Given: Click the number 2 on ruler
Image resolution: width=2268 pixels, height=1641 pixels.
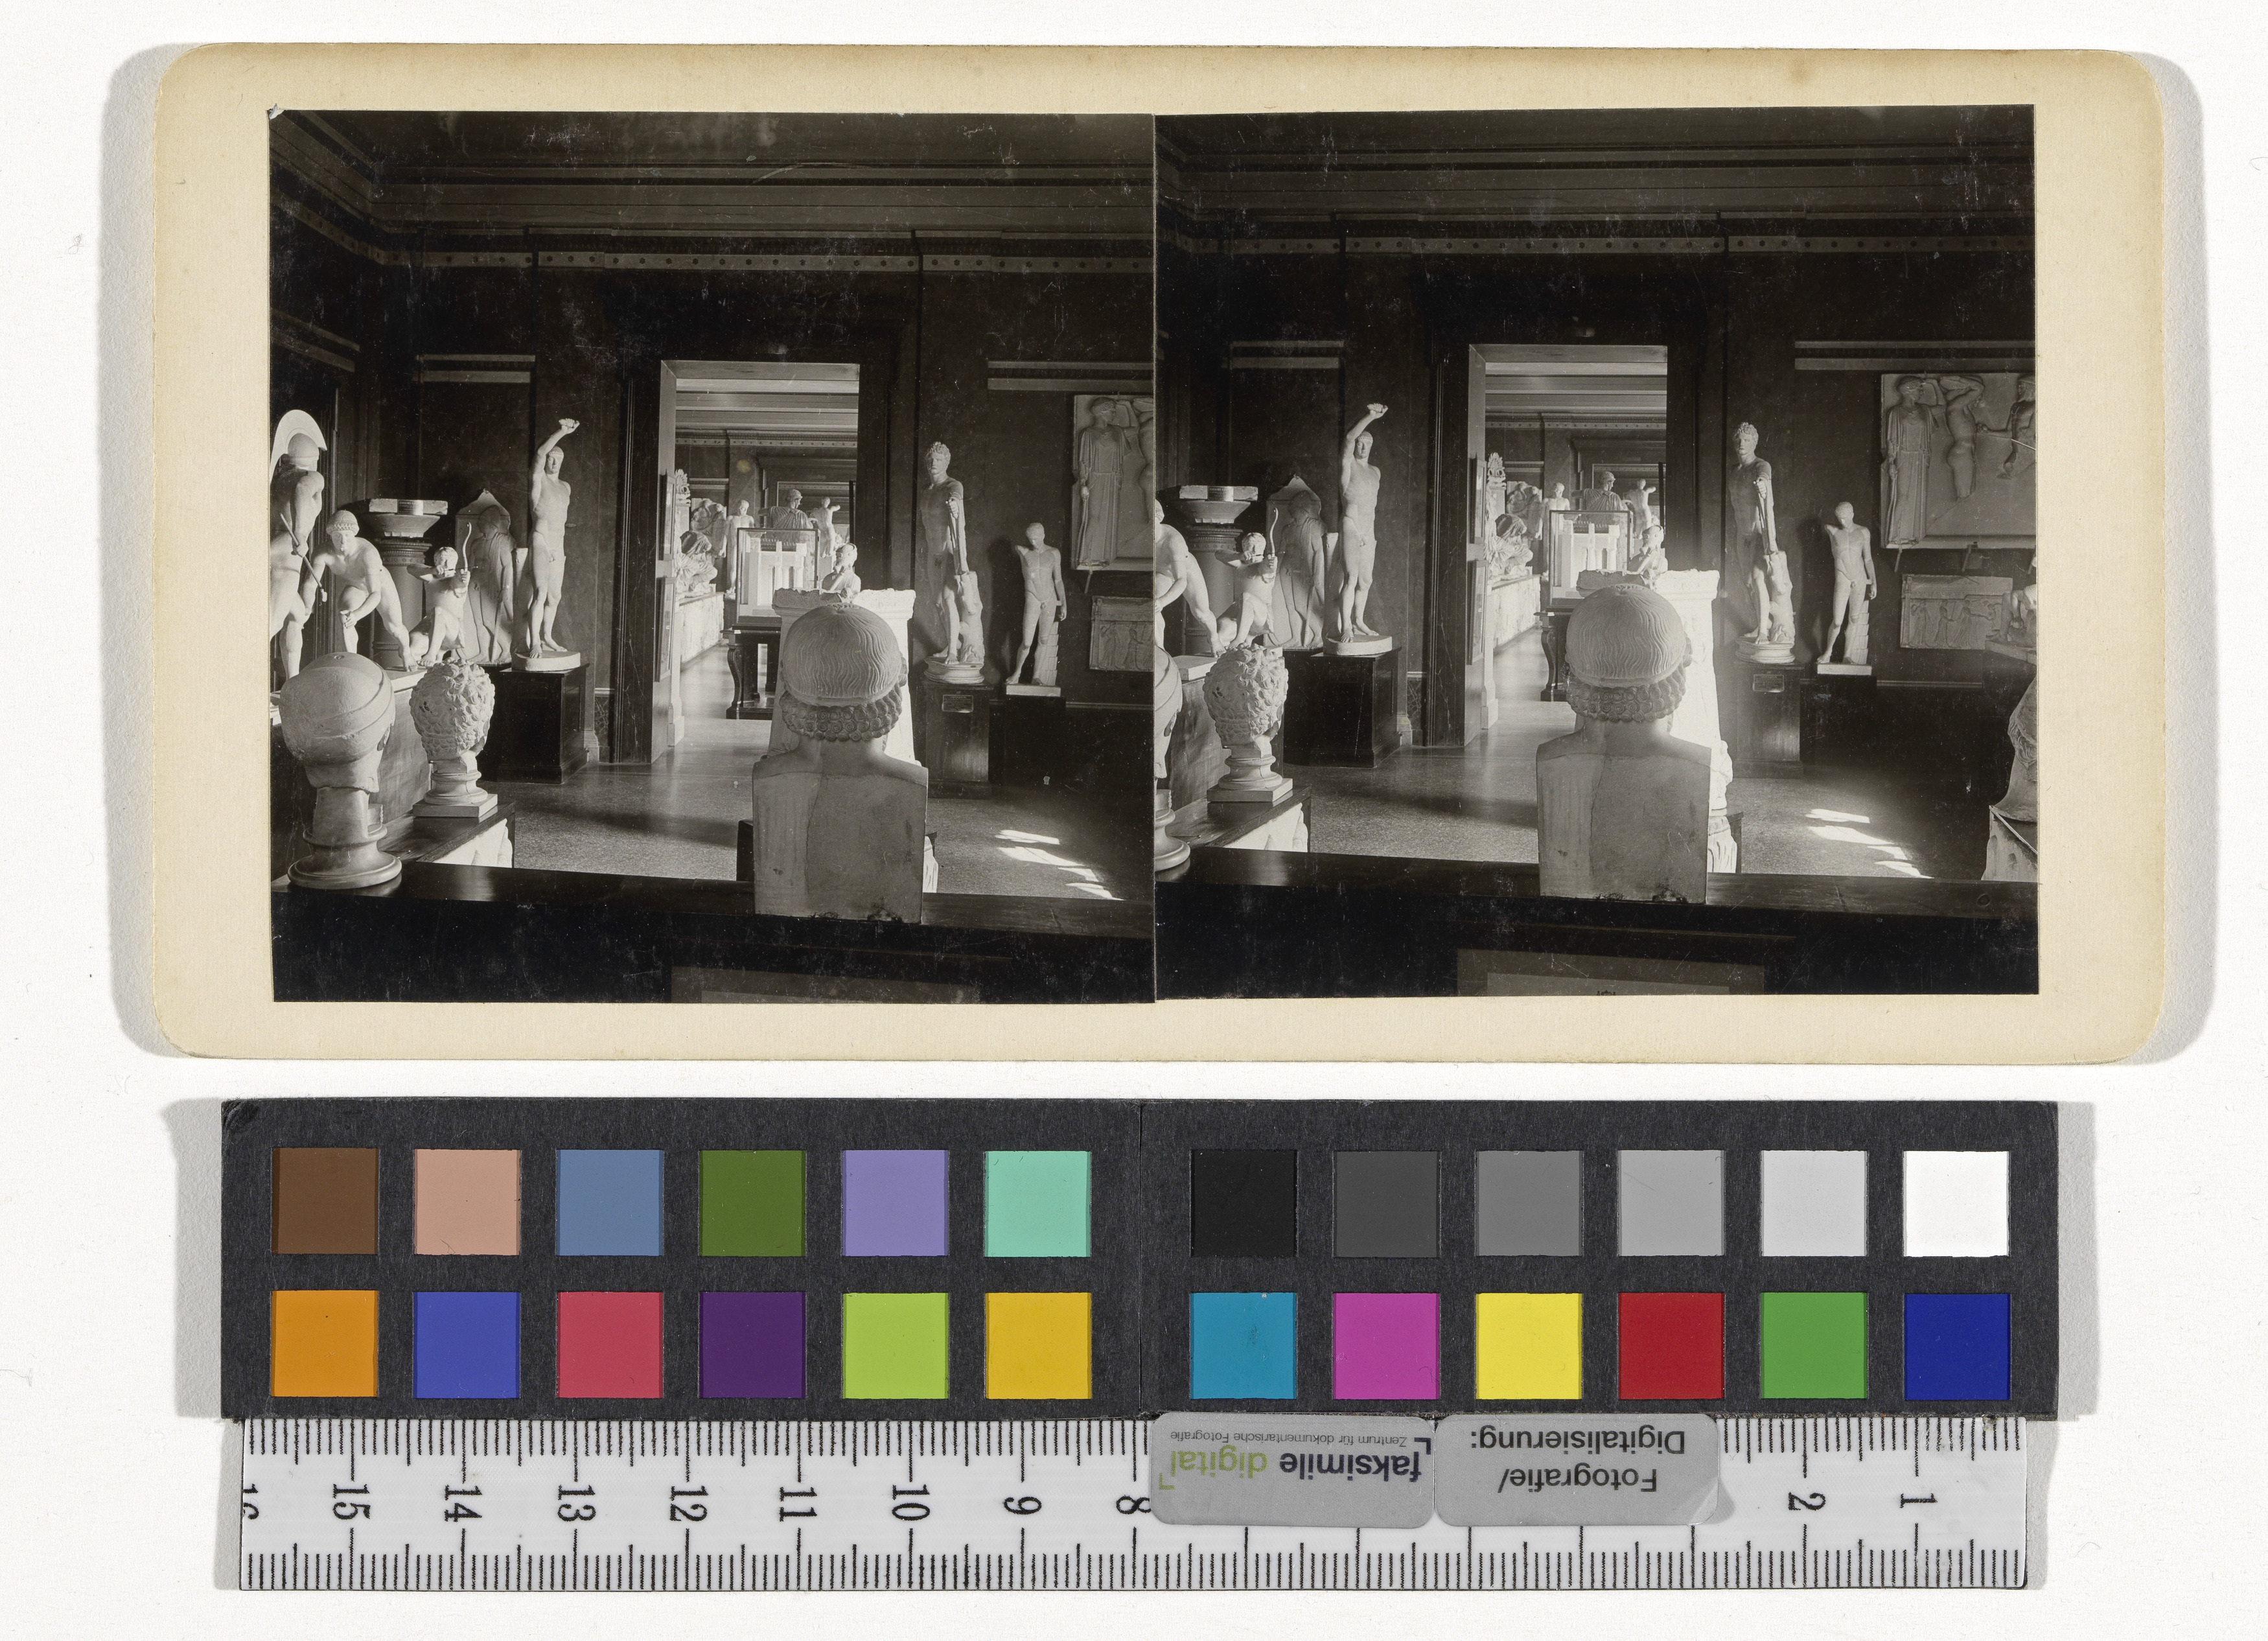Looking at the screenshot, I should pos(1807,1501).
